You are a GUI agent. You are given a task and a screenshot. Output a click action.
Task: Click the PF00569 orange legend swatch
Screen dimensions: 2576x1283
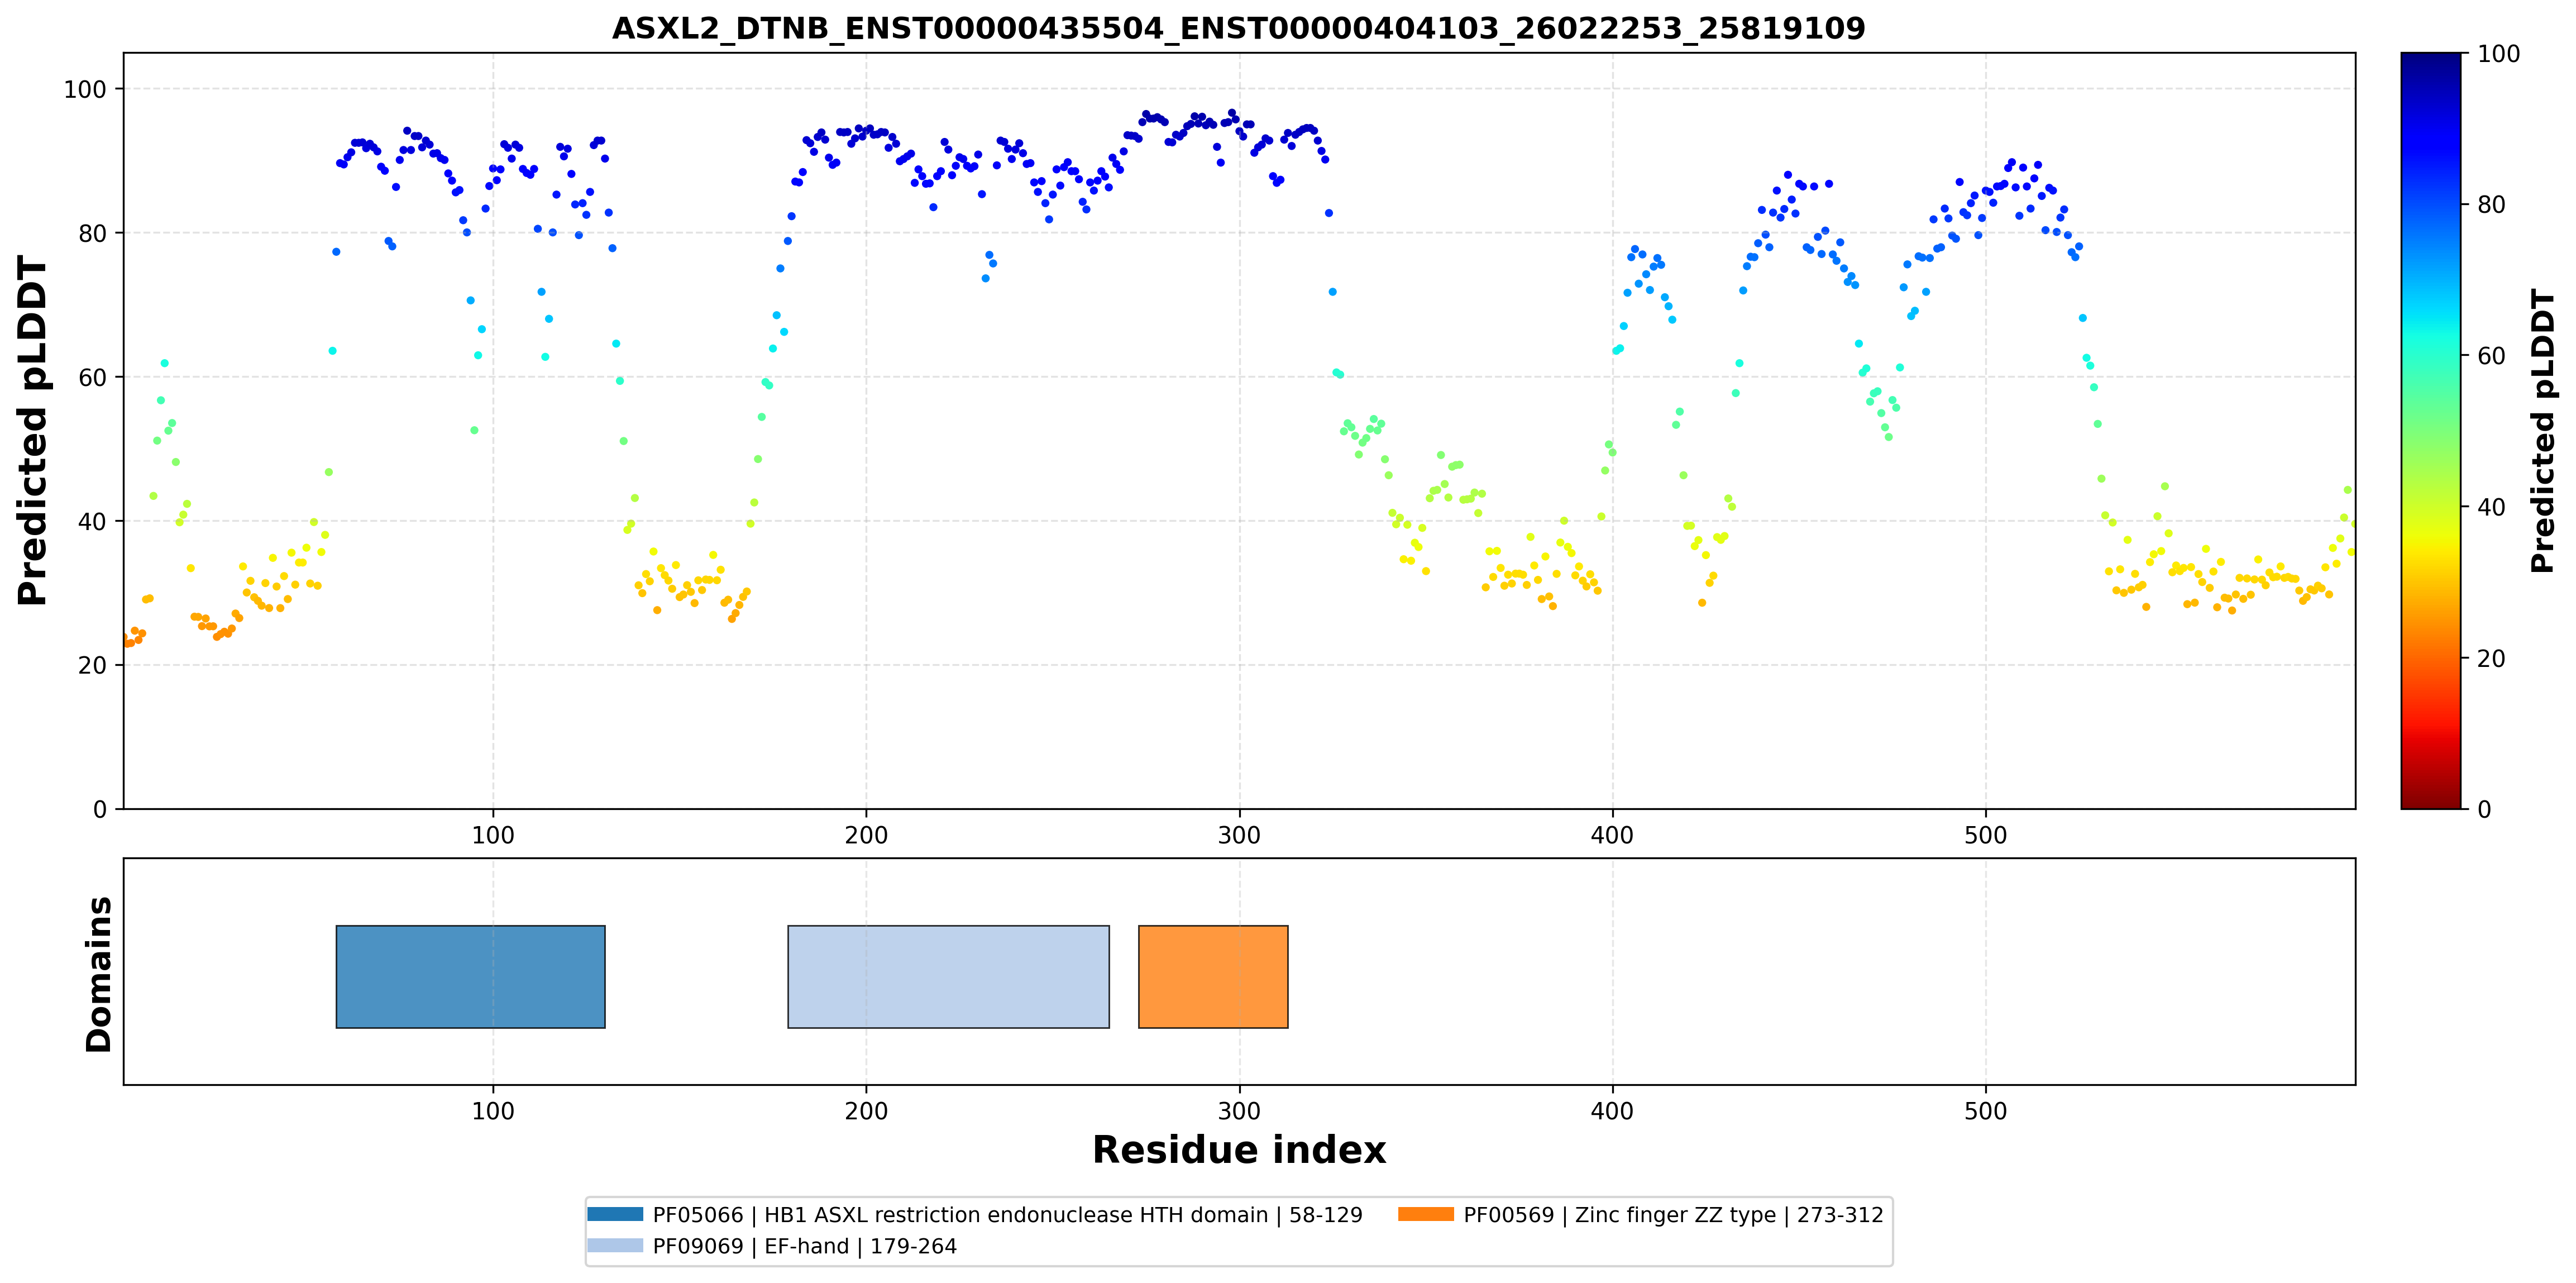click(1426, 1215)
